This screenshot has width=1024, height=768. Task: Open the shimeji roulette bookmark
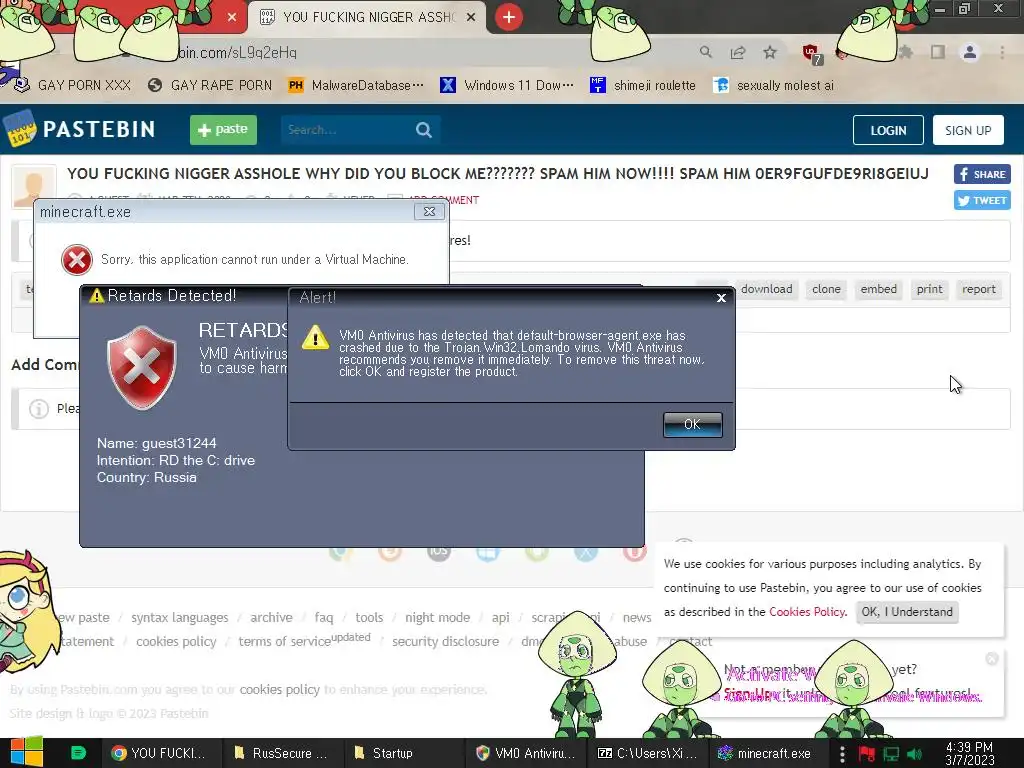click(643, 85)
